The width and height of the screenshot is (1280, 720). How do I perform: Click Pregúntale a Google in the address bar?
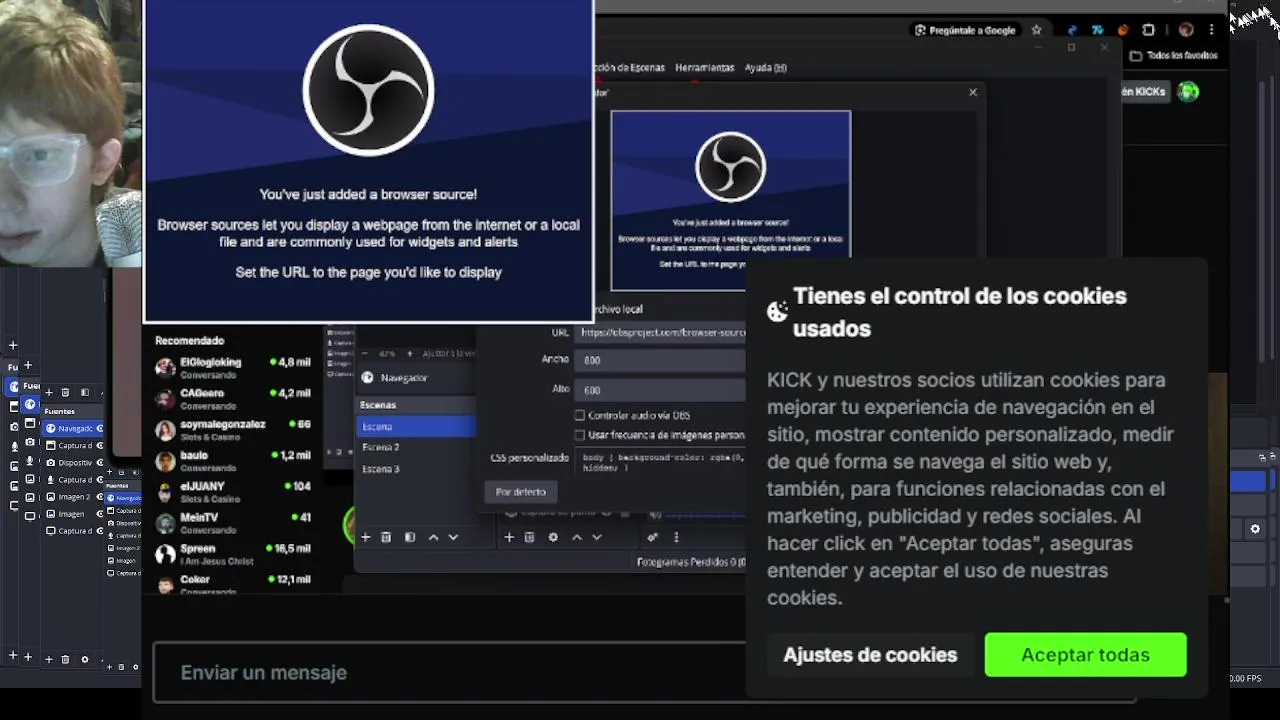click(x=964, y=30)
